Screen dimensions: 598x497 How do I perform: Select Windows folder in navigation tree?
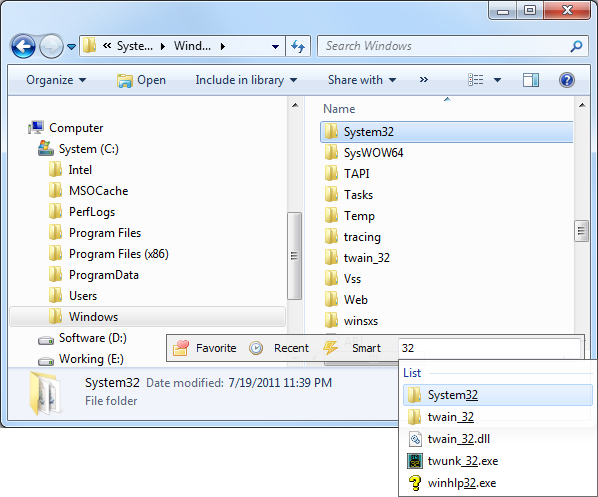point(147,317)
